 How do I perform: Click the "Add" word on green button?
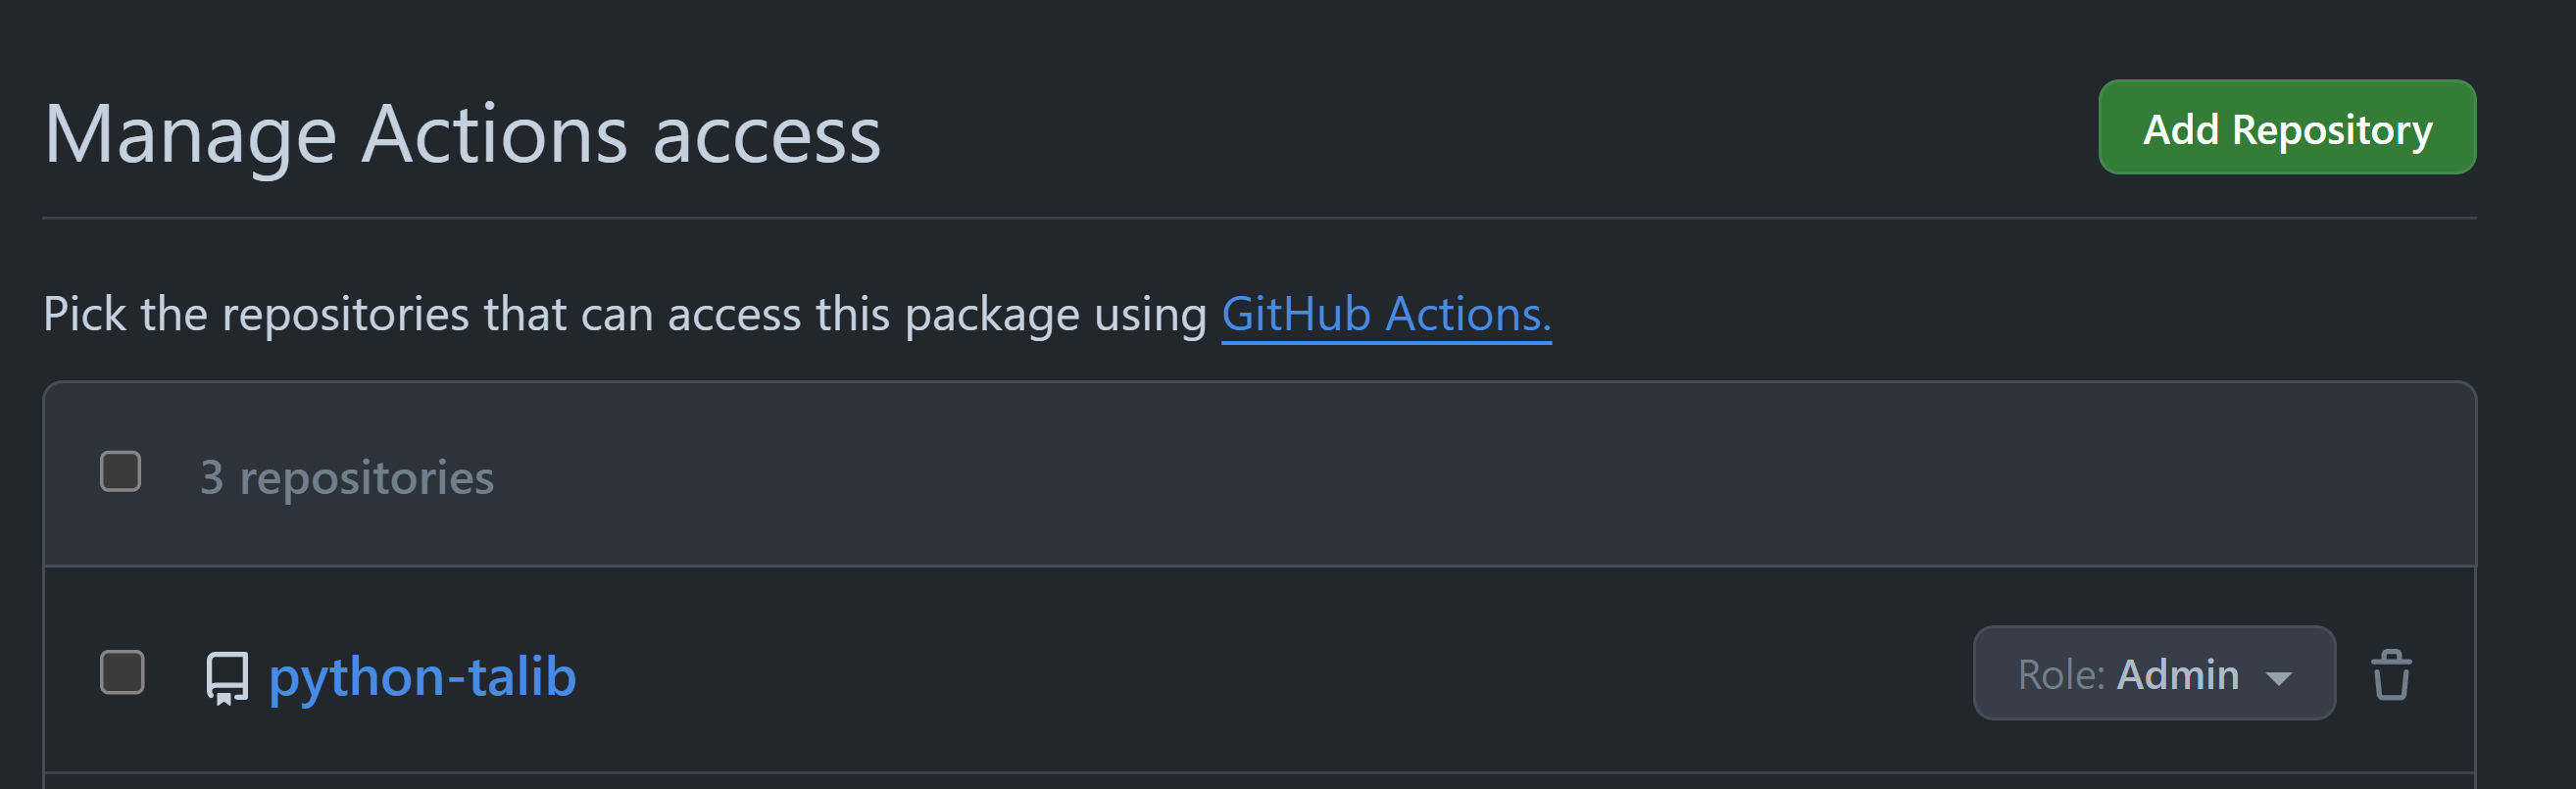tap(2181, 129)
